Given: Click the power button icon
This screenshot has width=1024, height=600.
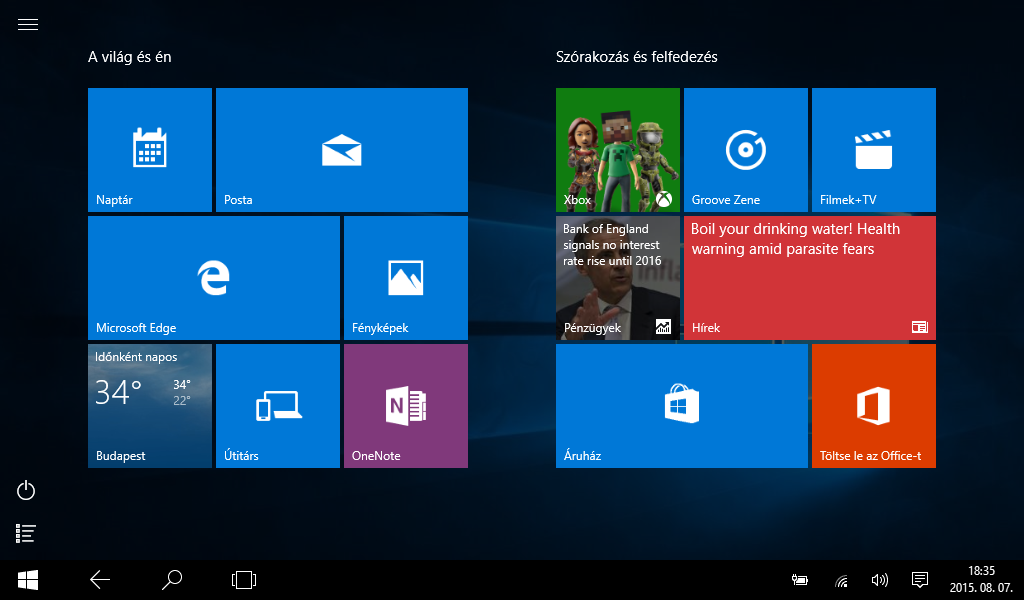Looking at the screenshot, I should [27, 490].
